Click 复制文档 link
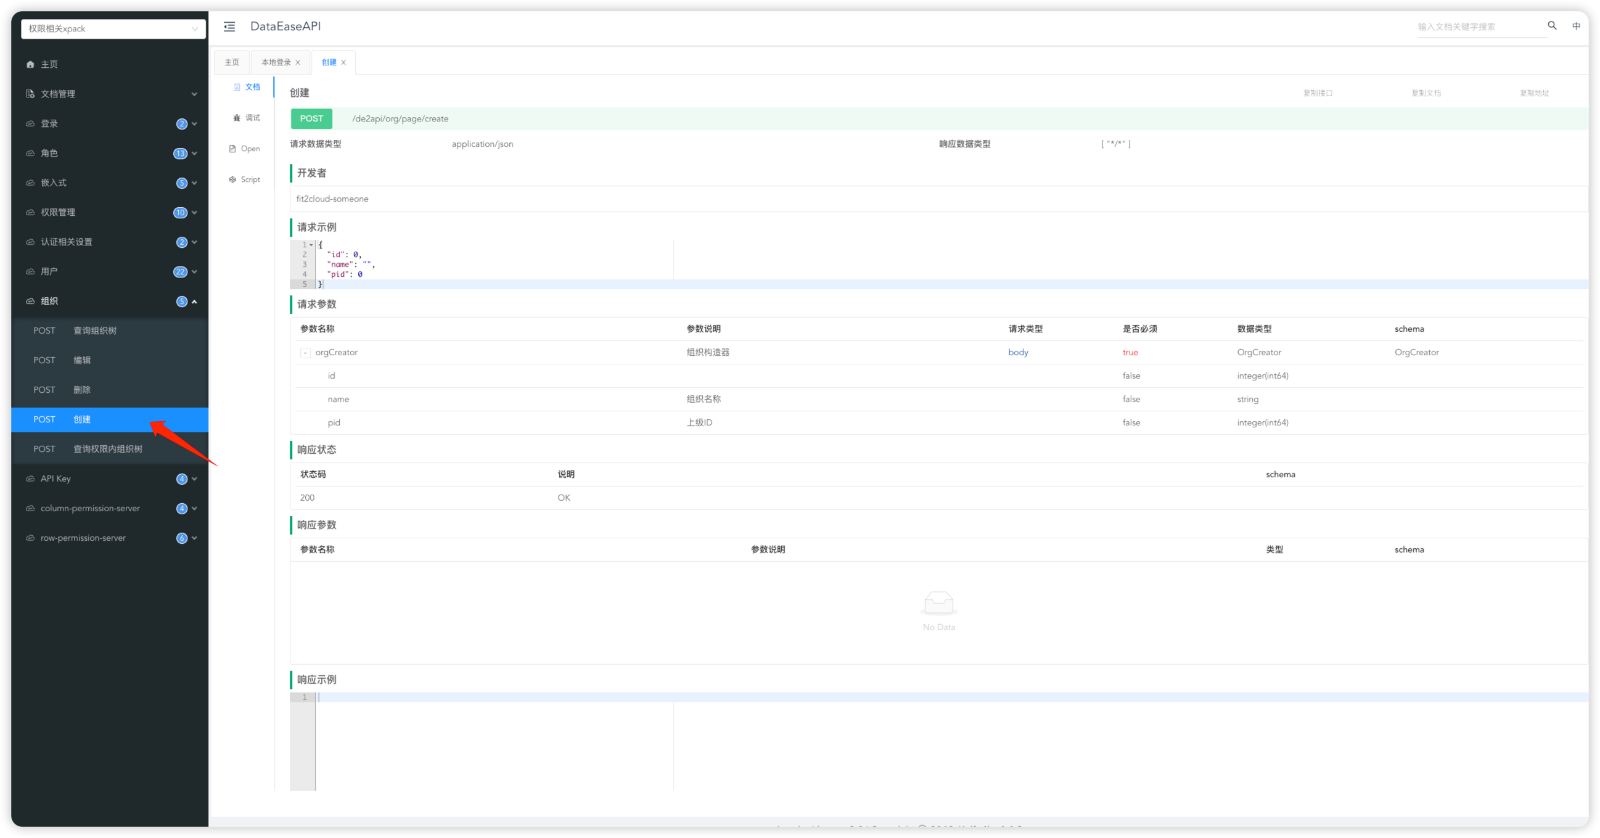This screenshot has height=838, width=1600. coord(1426,93)
